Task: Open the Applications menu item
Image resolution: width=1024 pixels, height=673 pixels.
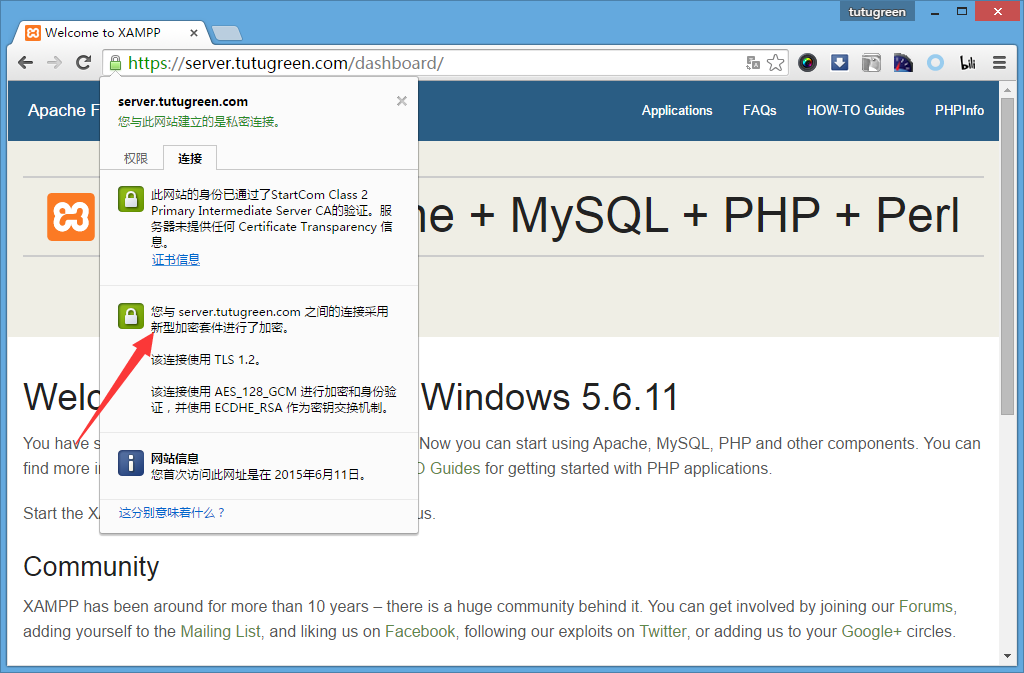Action: coord(677,110)
